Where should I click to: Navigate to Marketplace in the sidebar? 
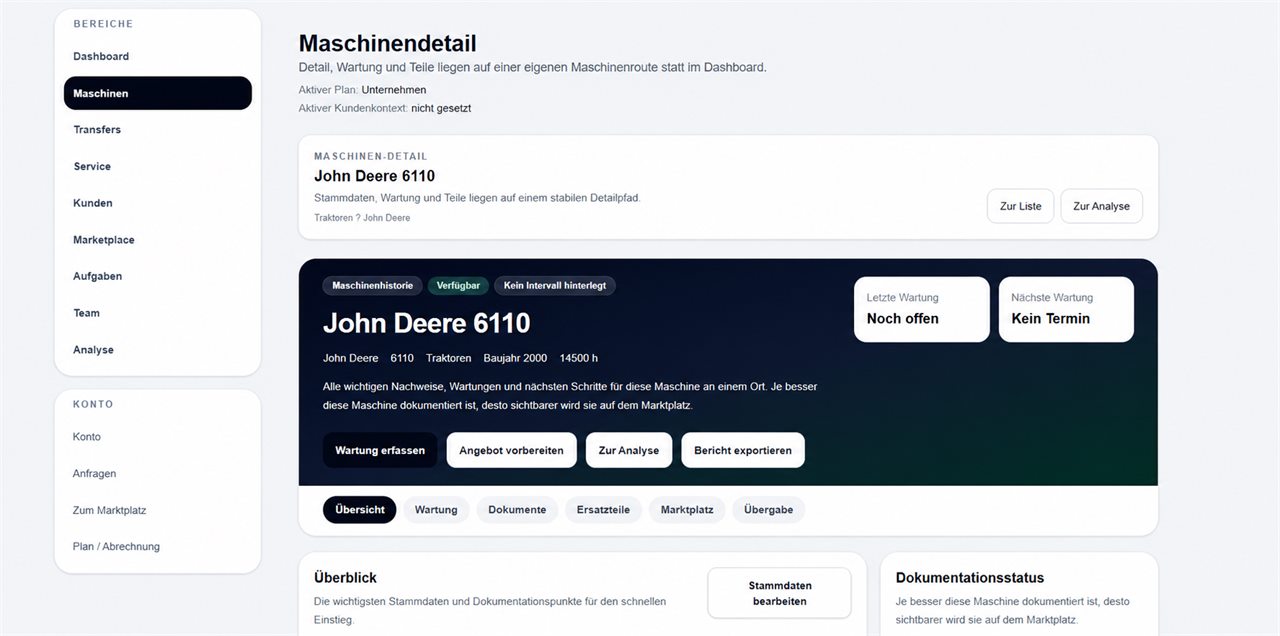[158, 240]
